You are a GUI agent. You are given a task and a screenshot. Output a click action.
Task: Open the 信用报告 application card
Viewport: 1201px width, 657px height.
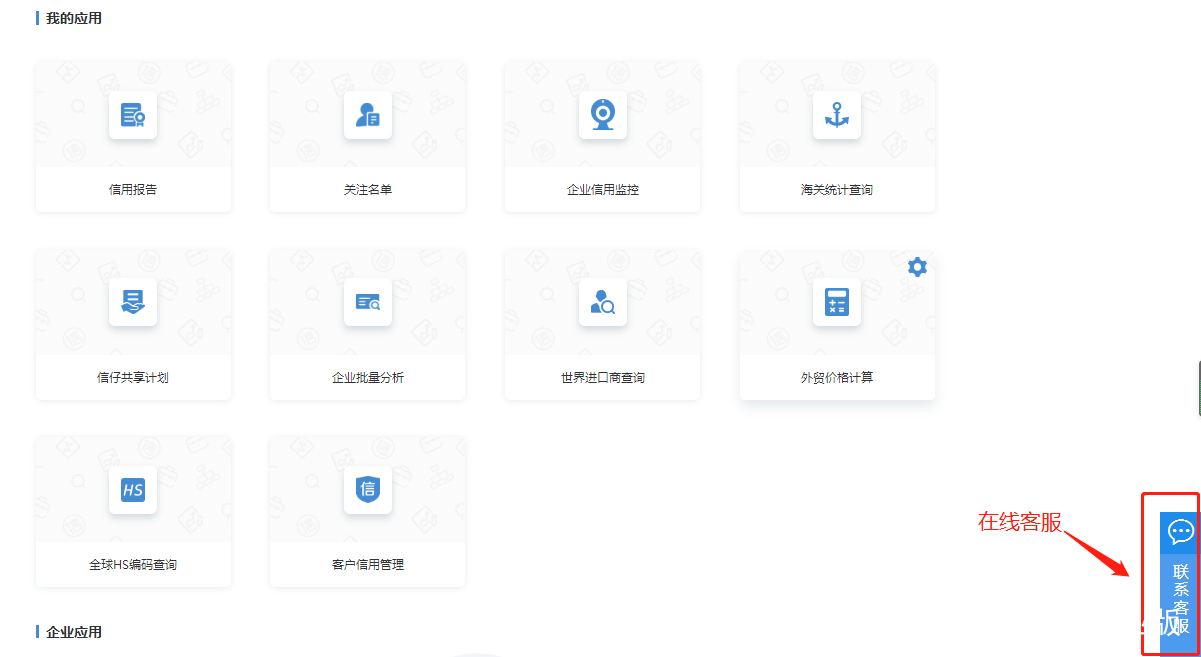pyautogui.click(x=133, y=136)
